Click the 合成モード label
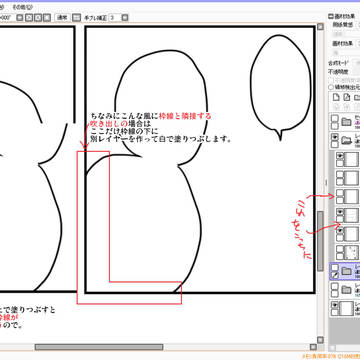Image resolution: width=360 pixels, height=360 pixels. point(338,63)
